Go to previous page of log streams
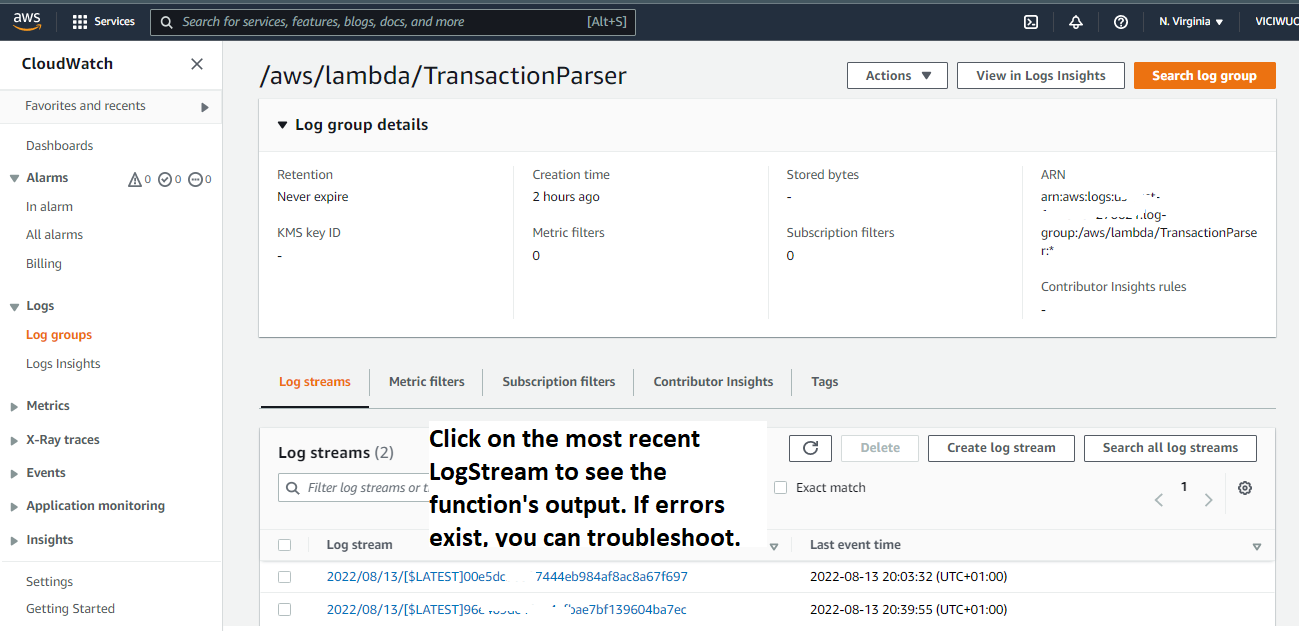The height and width of the screenshot is (631, 1299). 1159,499
